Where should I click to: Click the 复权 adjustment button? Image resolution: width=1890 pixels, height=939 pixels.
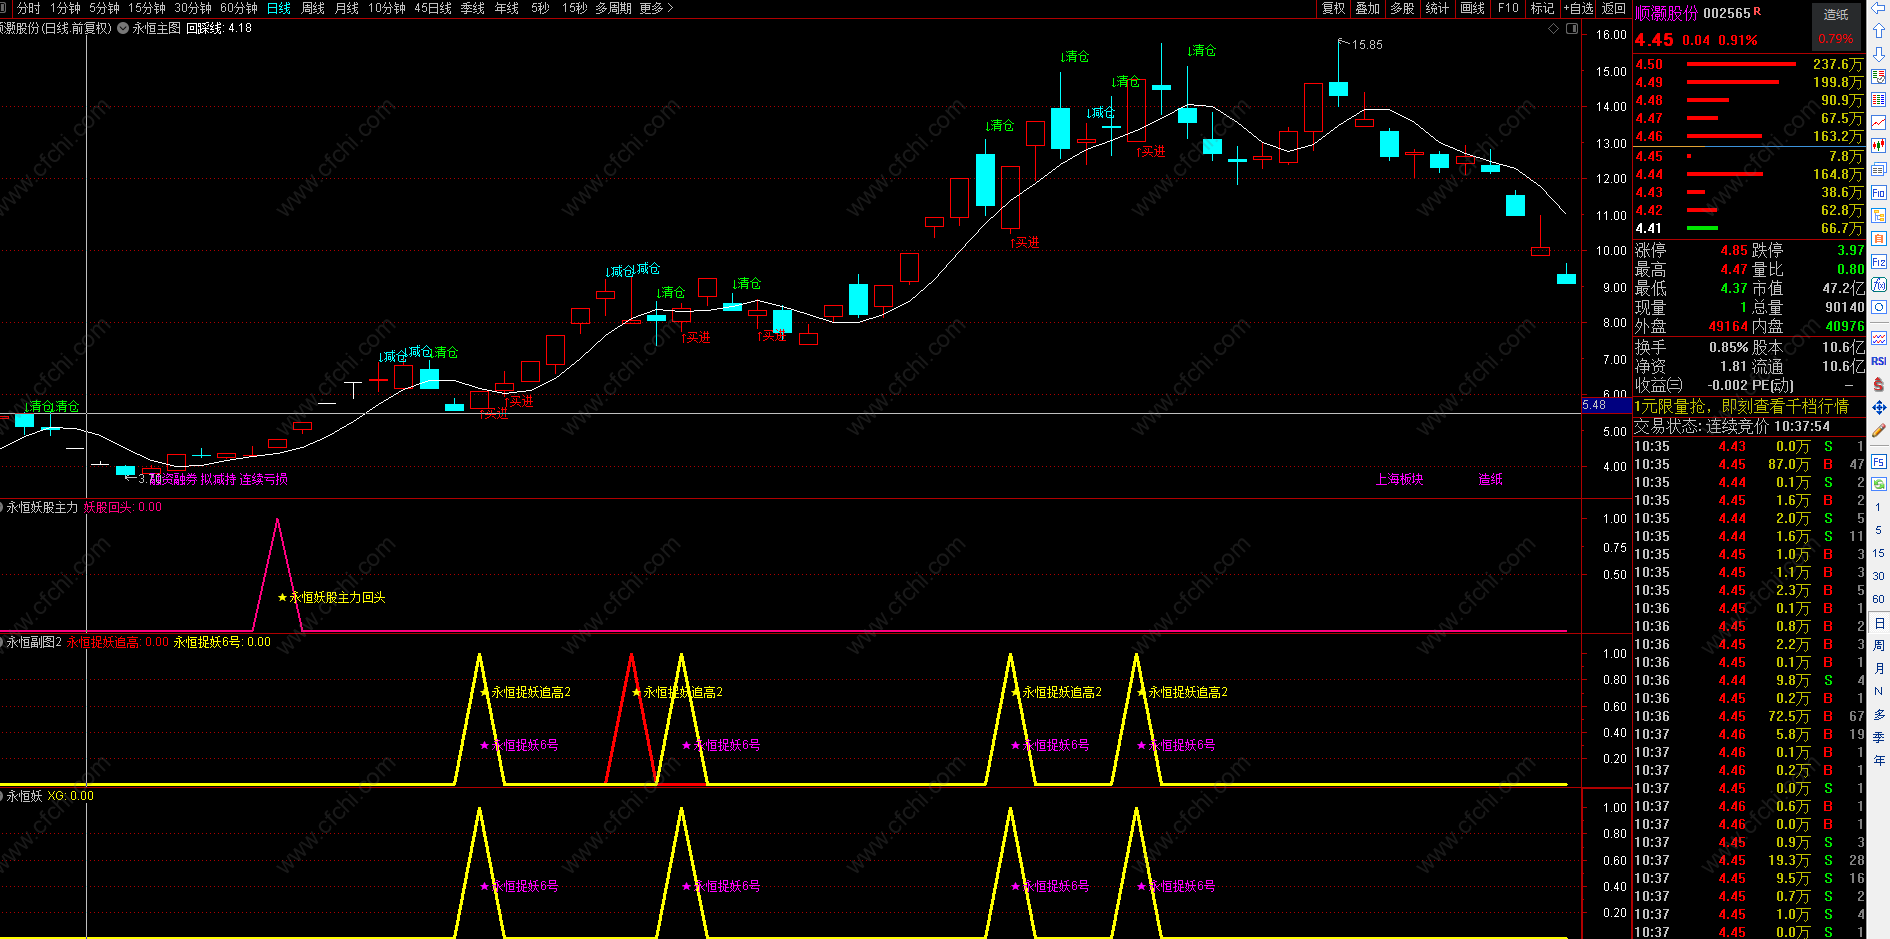point(1334,8)
